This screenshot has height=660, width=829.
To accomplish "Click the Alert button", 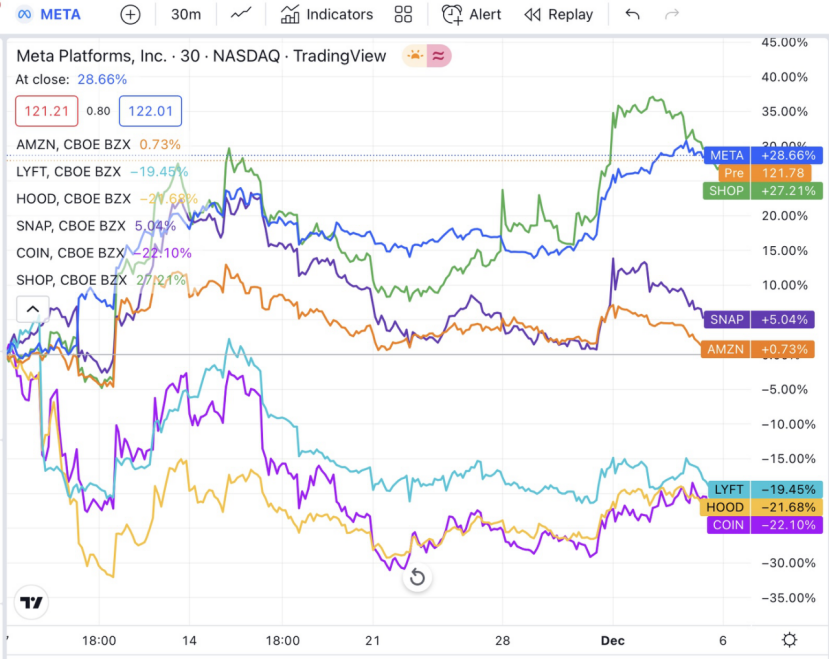I will [x=472, y=15].
